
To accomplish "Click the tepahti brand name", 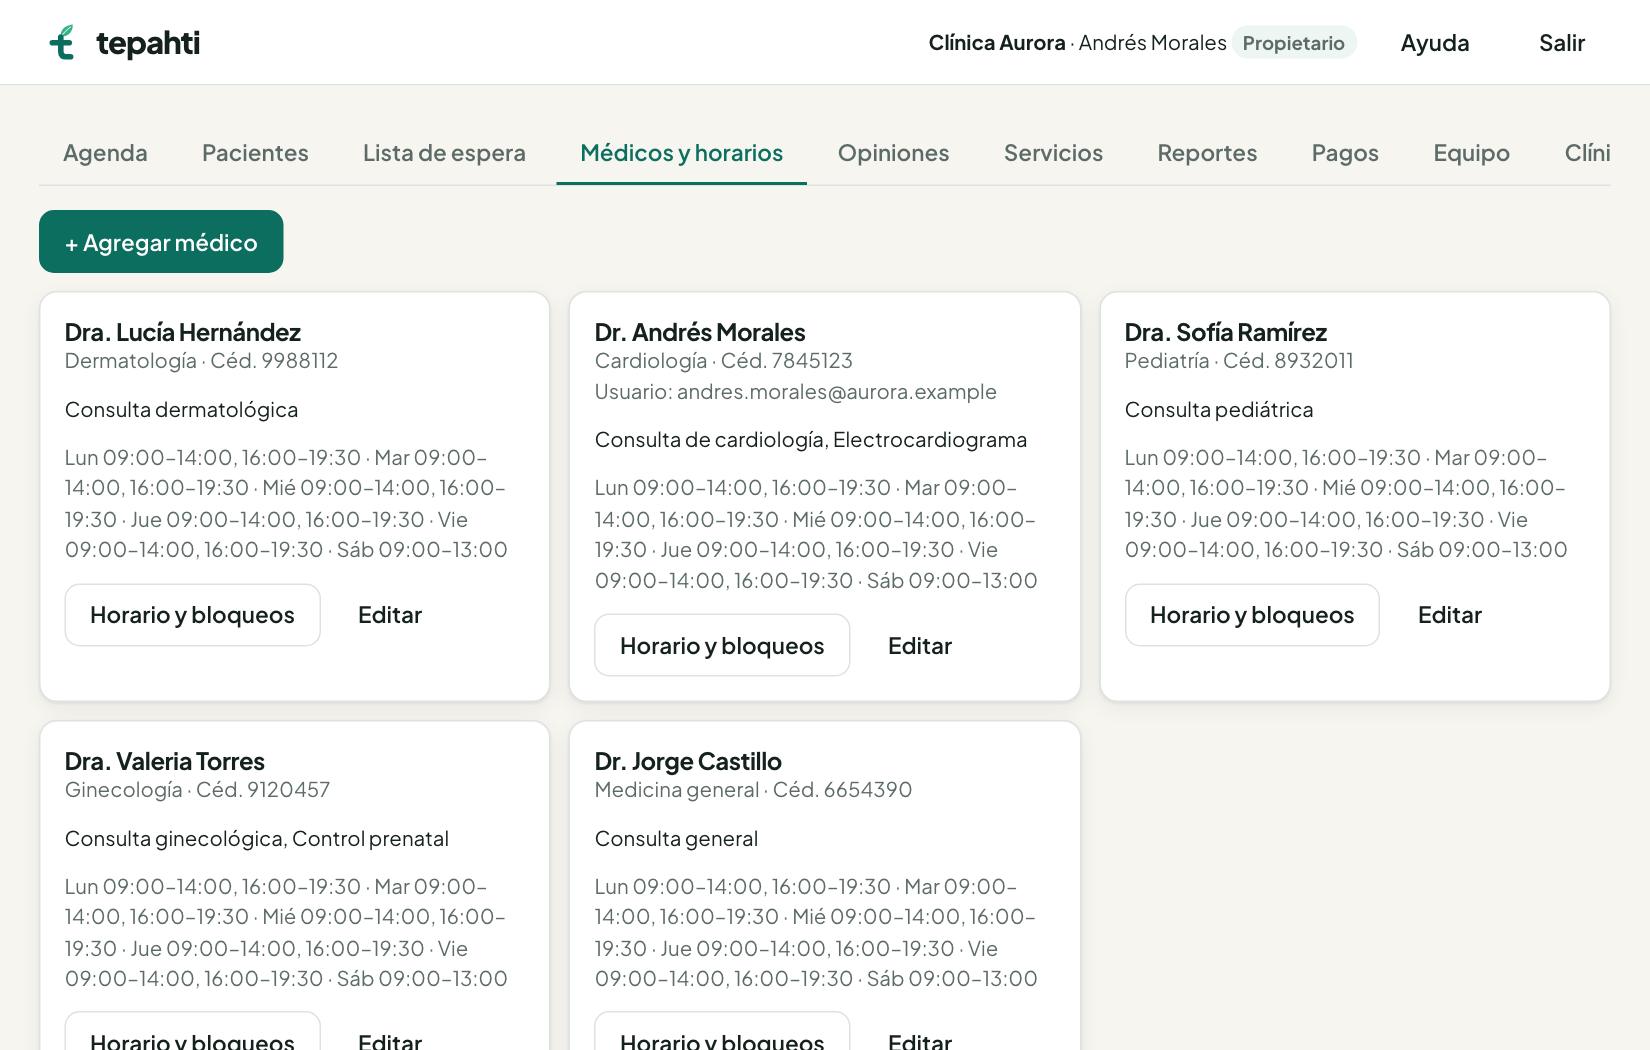I will tap(148, 43).
